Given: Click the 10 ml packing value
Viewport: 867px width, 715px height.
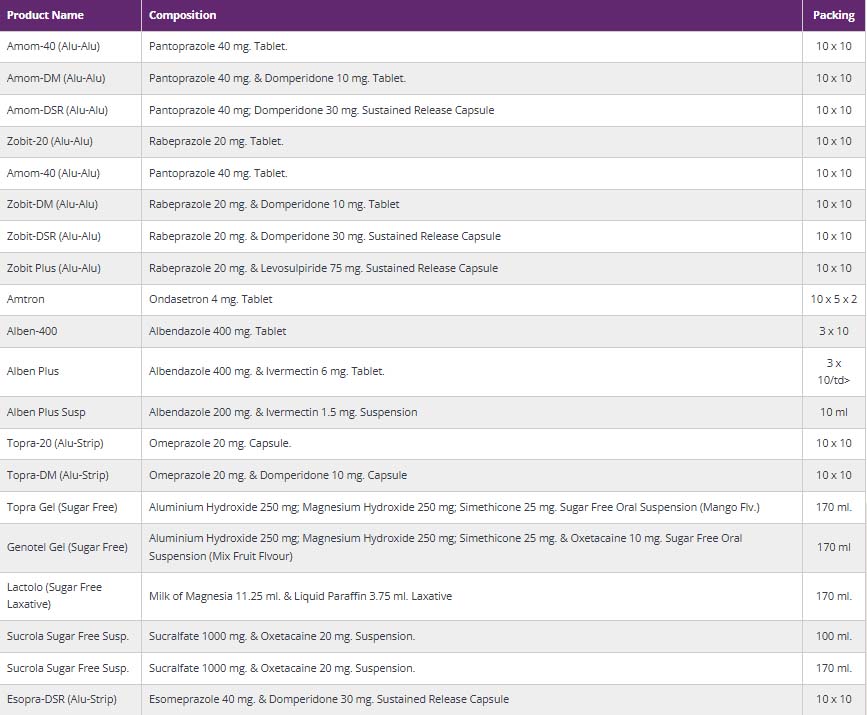Looking at the screenshot, I should pos(833,412).
